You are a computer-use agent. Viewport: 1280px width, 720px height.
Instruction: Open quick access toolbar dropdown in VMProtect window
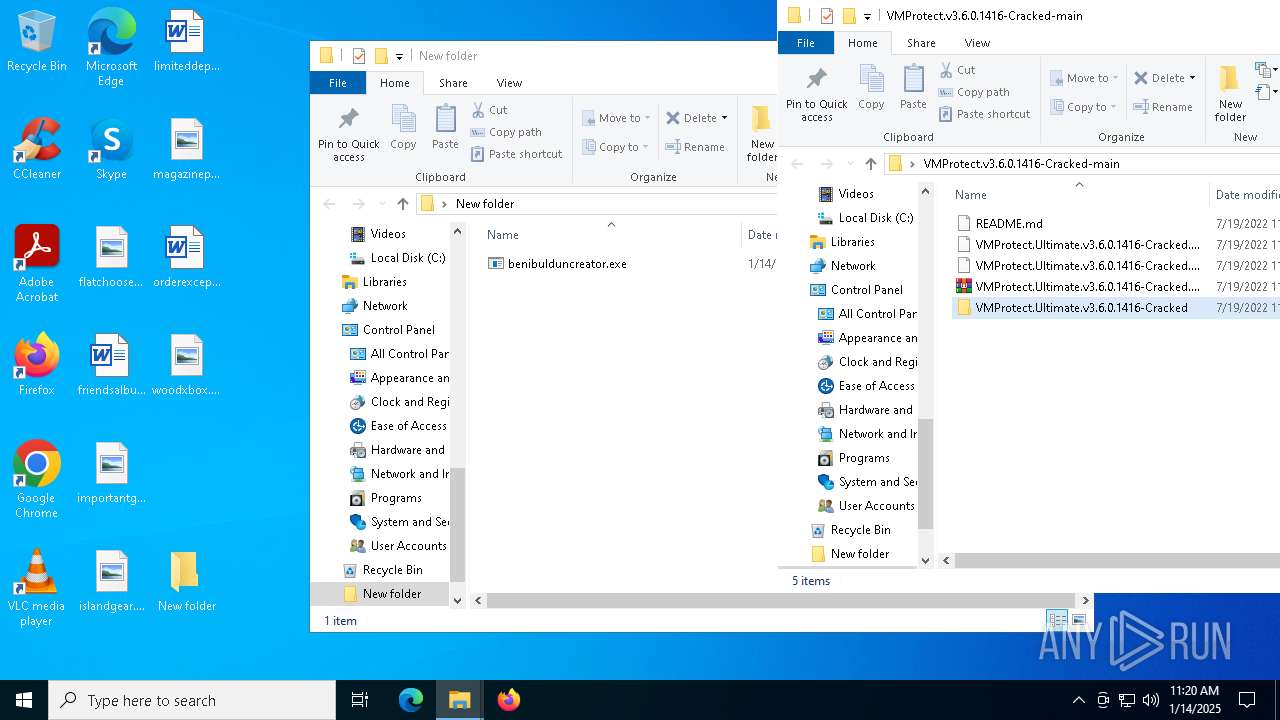pyautogui.click(x=867, y=17)
